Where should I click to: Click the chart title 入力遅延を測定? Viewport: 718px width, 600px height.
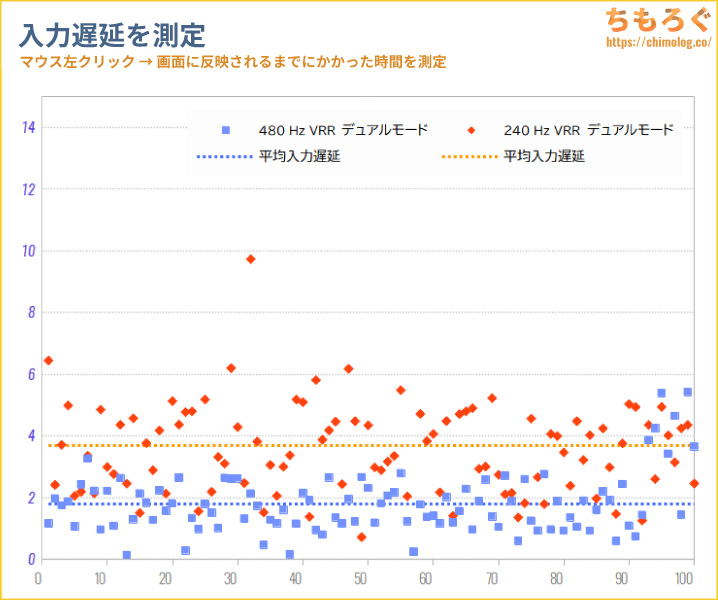tap(112, 36)
